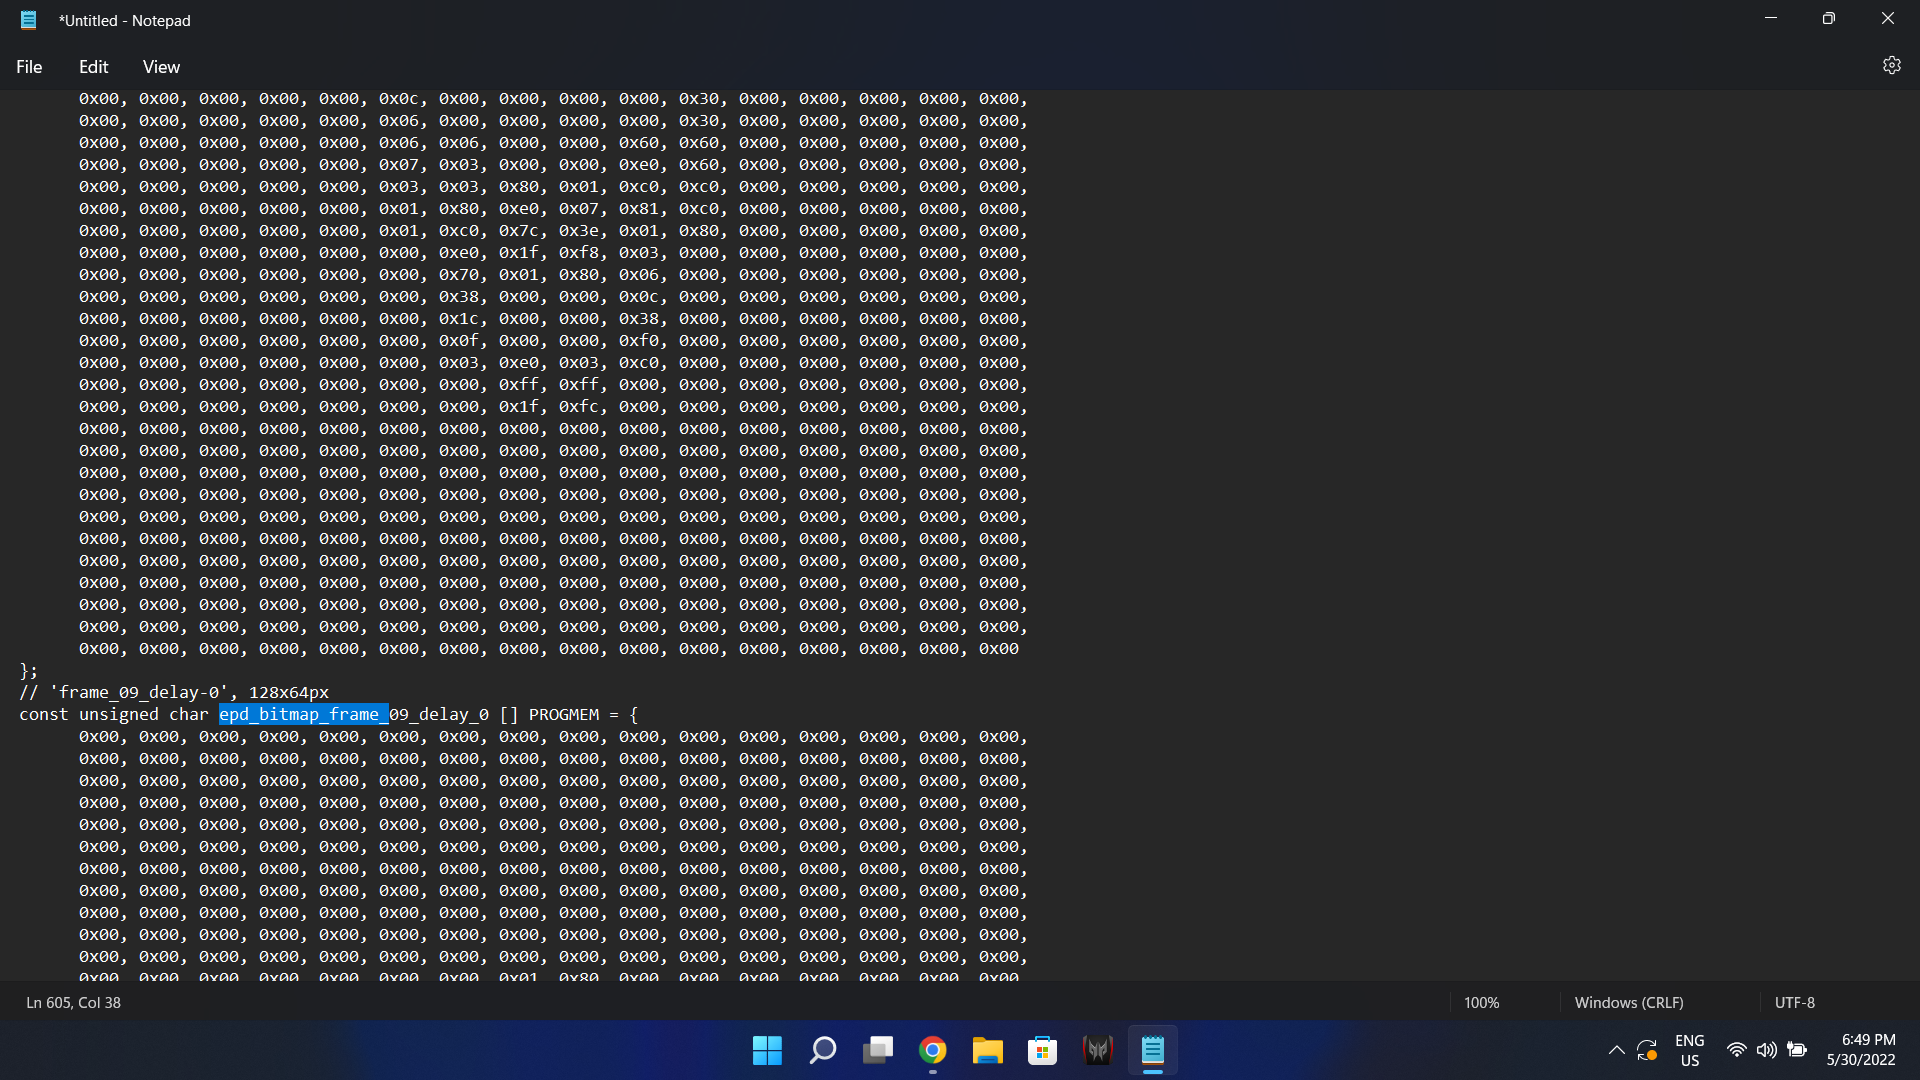
Task: Click the UTF-8 encoding indicator
Action: pos(1794,1002)
